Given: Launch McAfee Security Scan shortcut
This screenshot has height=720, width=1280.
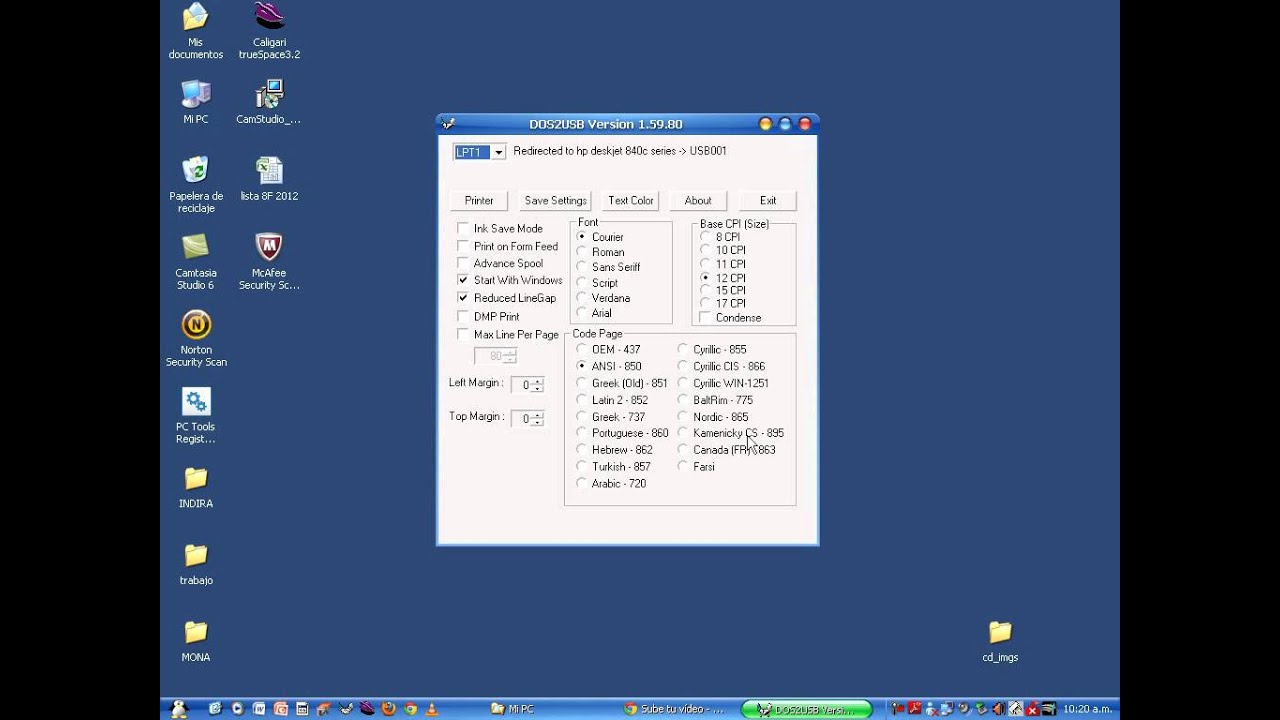Looking at the screenshot, I should [x=269, y=262].
